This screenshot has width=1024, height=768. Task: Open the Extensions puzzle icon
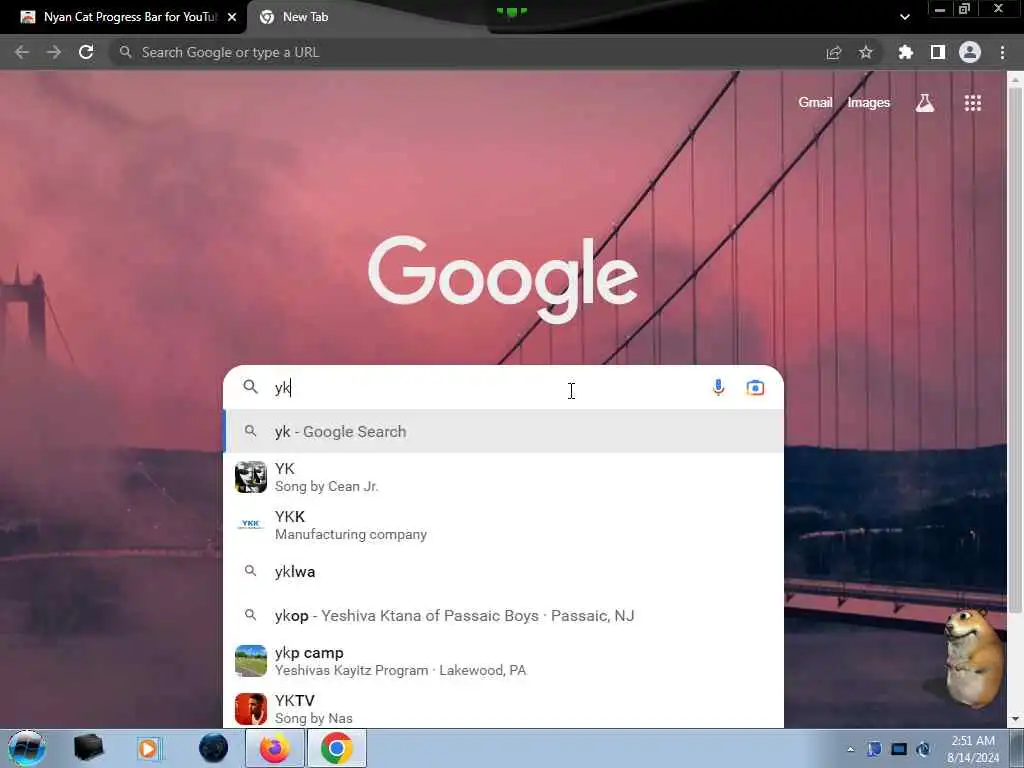[905, 52]
